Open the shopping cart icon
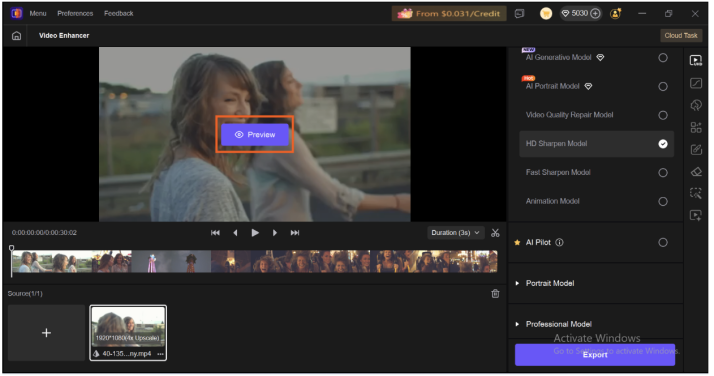 click(x=546, y=14)
